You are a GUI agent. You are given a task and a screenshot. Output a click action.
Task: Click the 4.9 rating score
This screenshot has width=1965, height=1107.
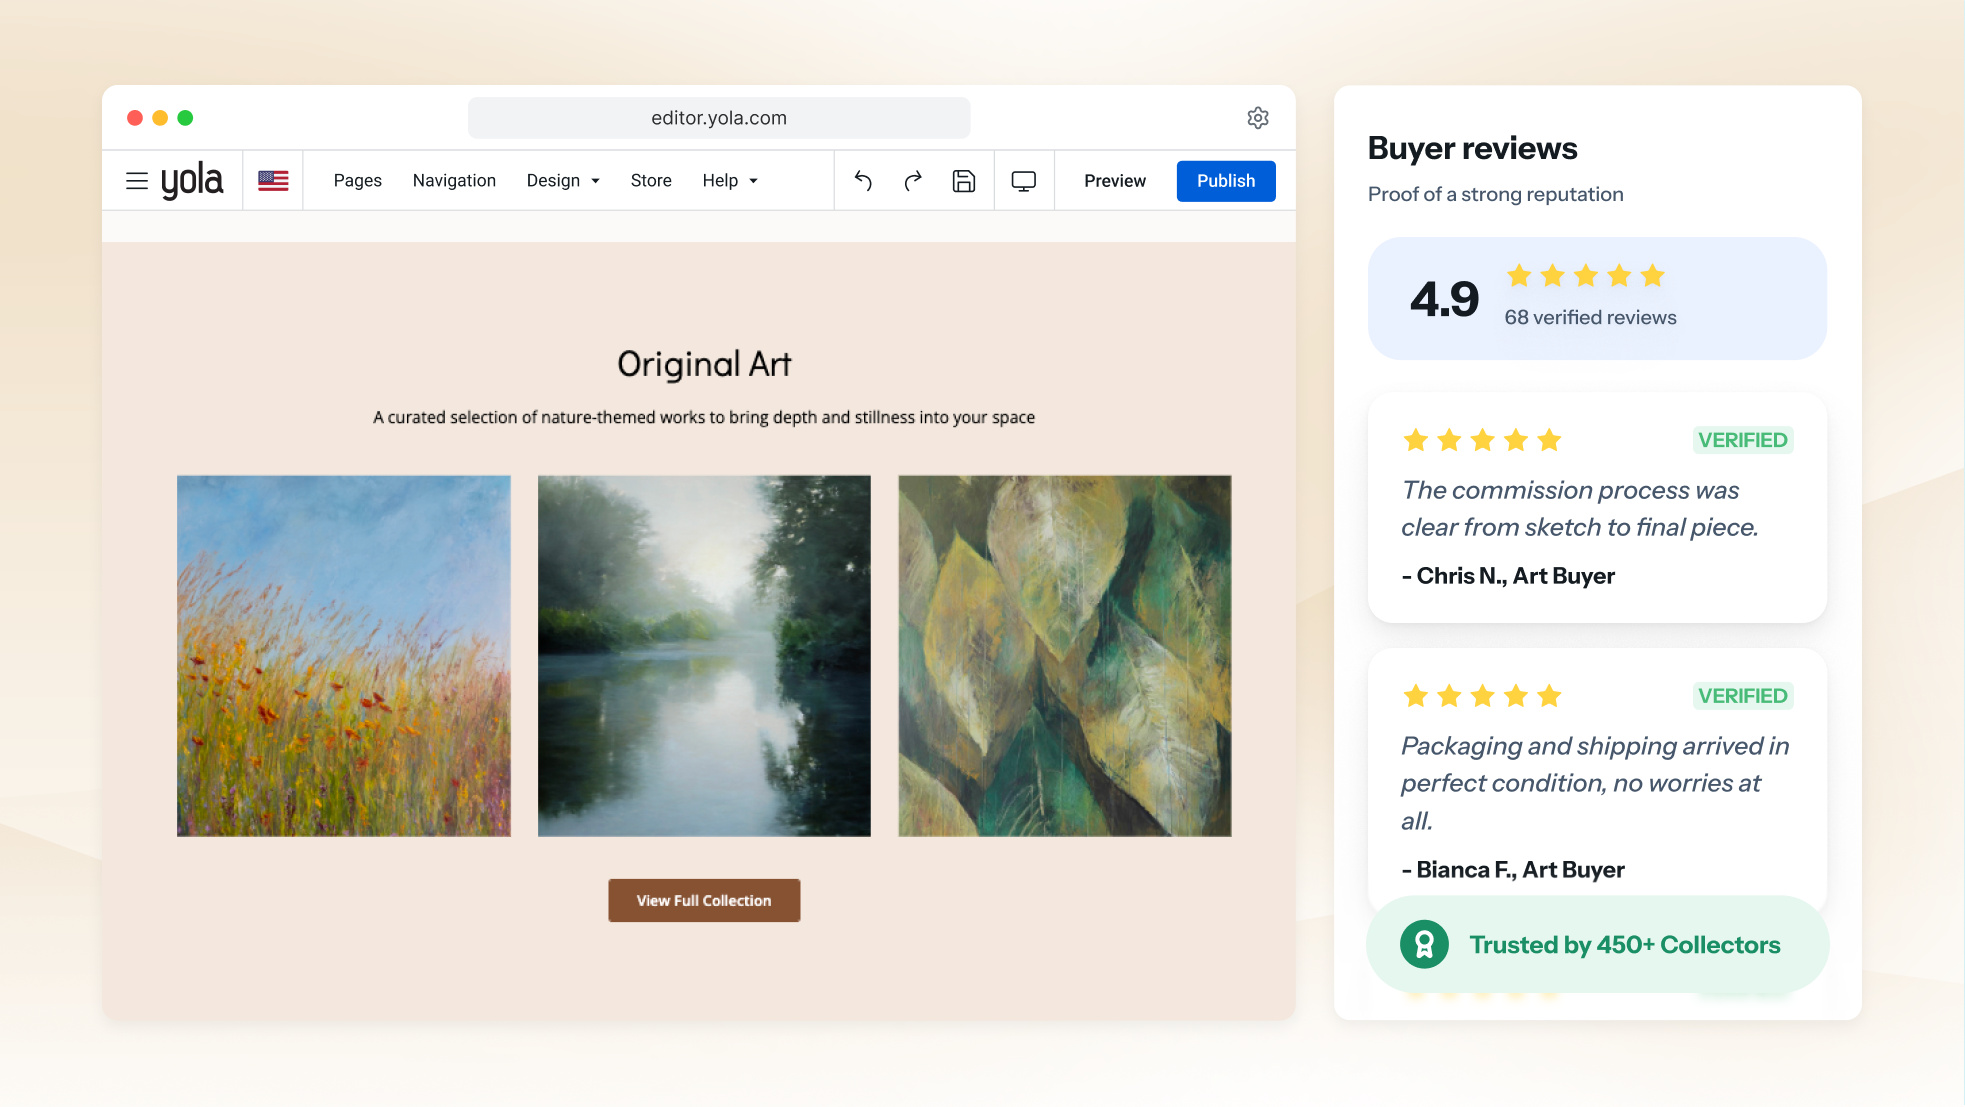pyautogui.click(x=1444, y=299)
